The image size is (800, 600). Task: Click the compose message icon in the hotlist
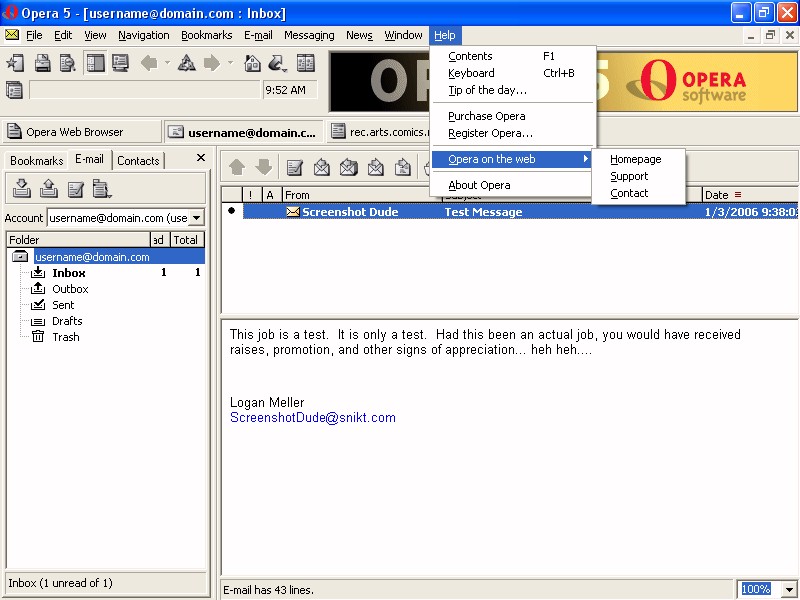click(x=76, y=189)
